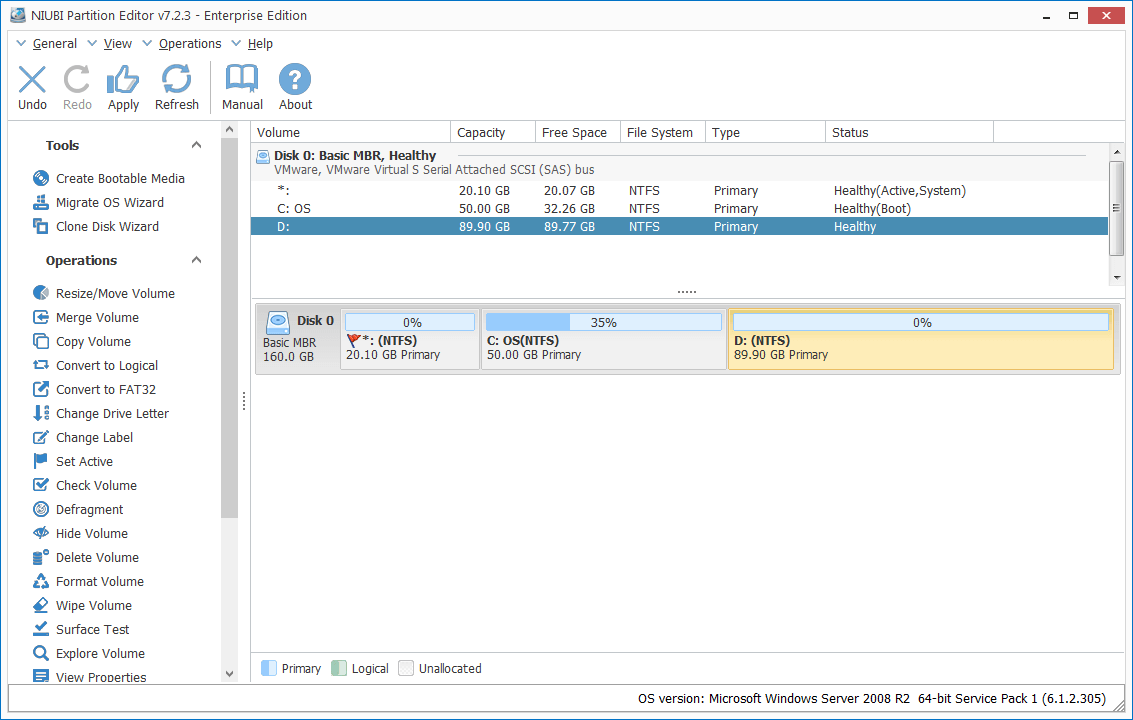
Task: Sort by Free Space column header
Action: [574, 132]
